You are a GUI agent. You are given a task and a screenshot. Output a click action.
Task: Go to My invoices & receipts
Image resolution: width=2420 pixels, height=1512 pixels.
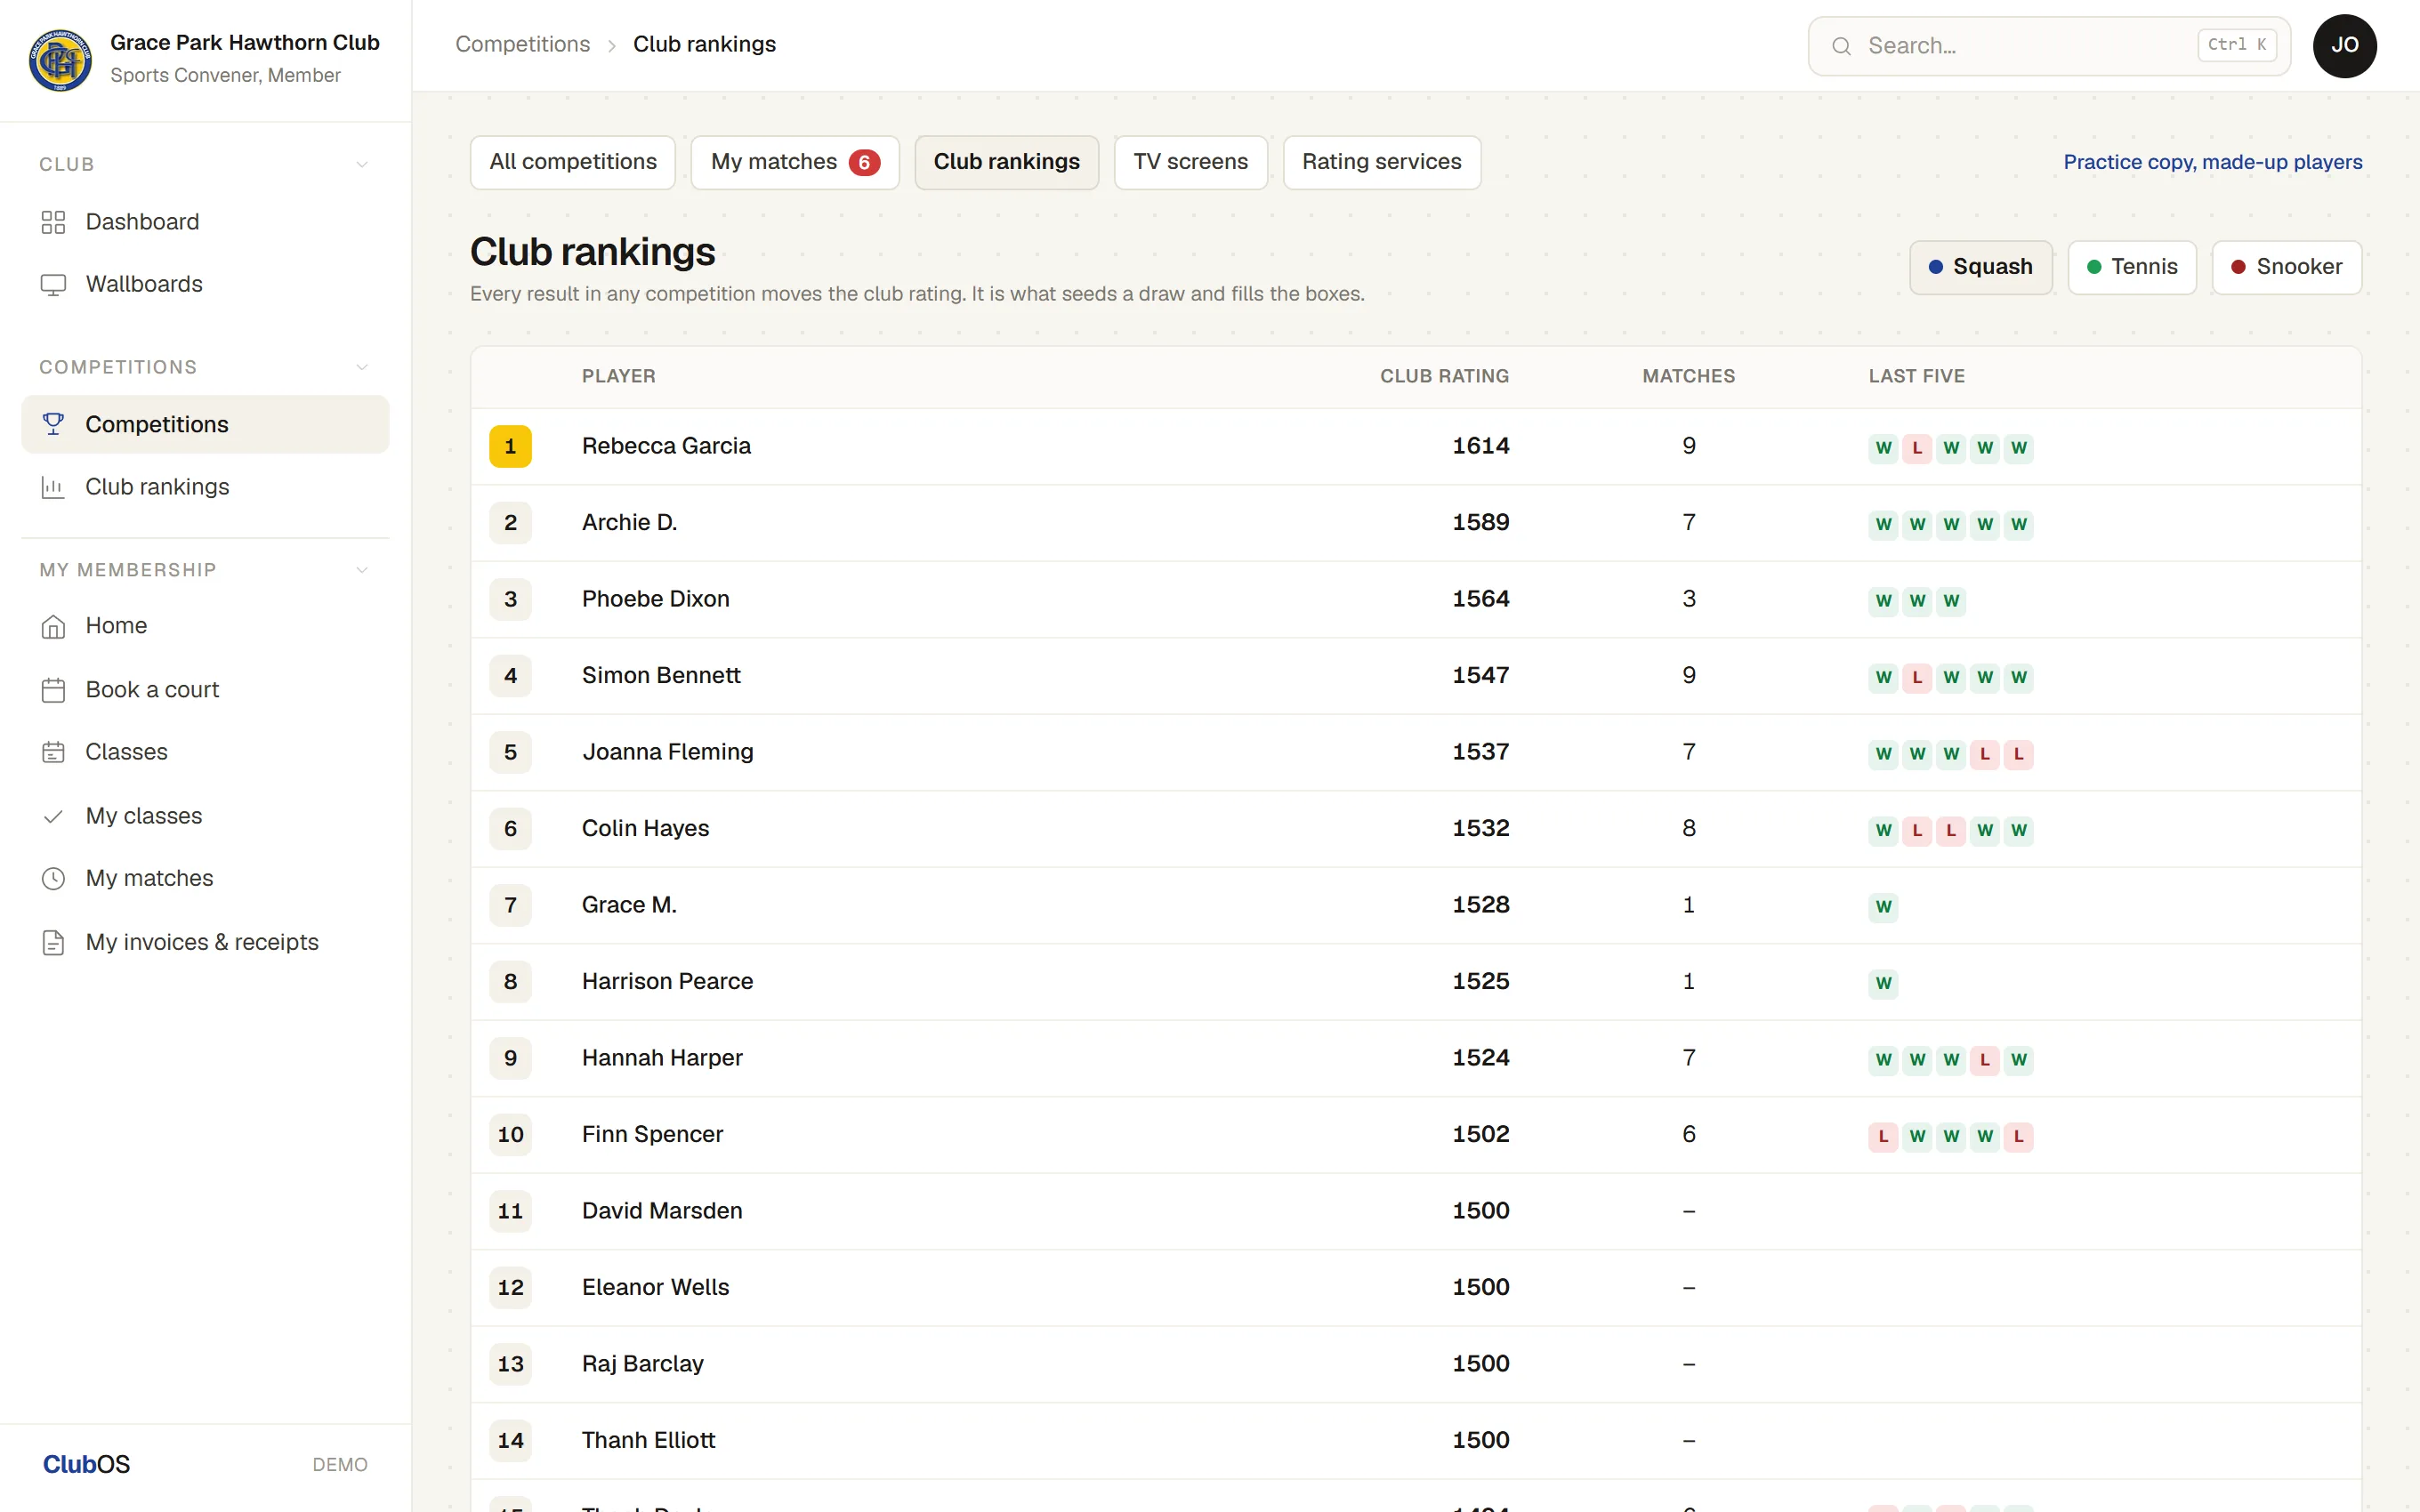(x=205, y=942)
